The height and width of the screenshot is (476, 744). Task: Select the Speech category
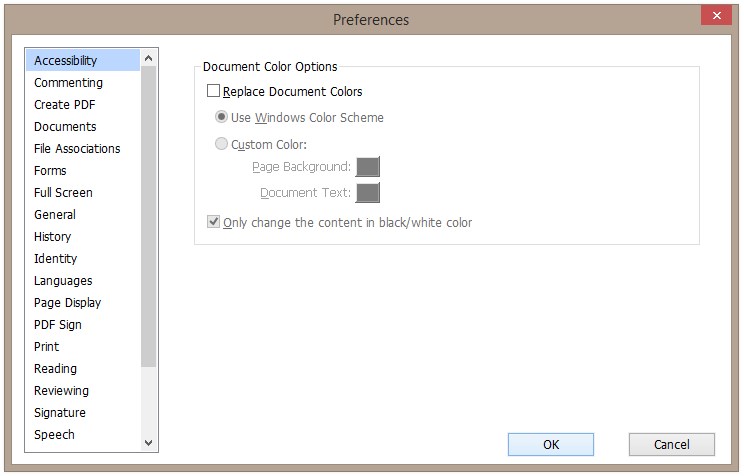(x=83, y=434)
